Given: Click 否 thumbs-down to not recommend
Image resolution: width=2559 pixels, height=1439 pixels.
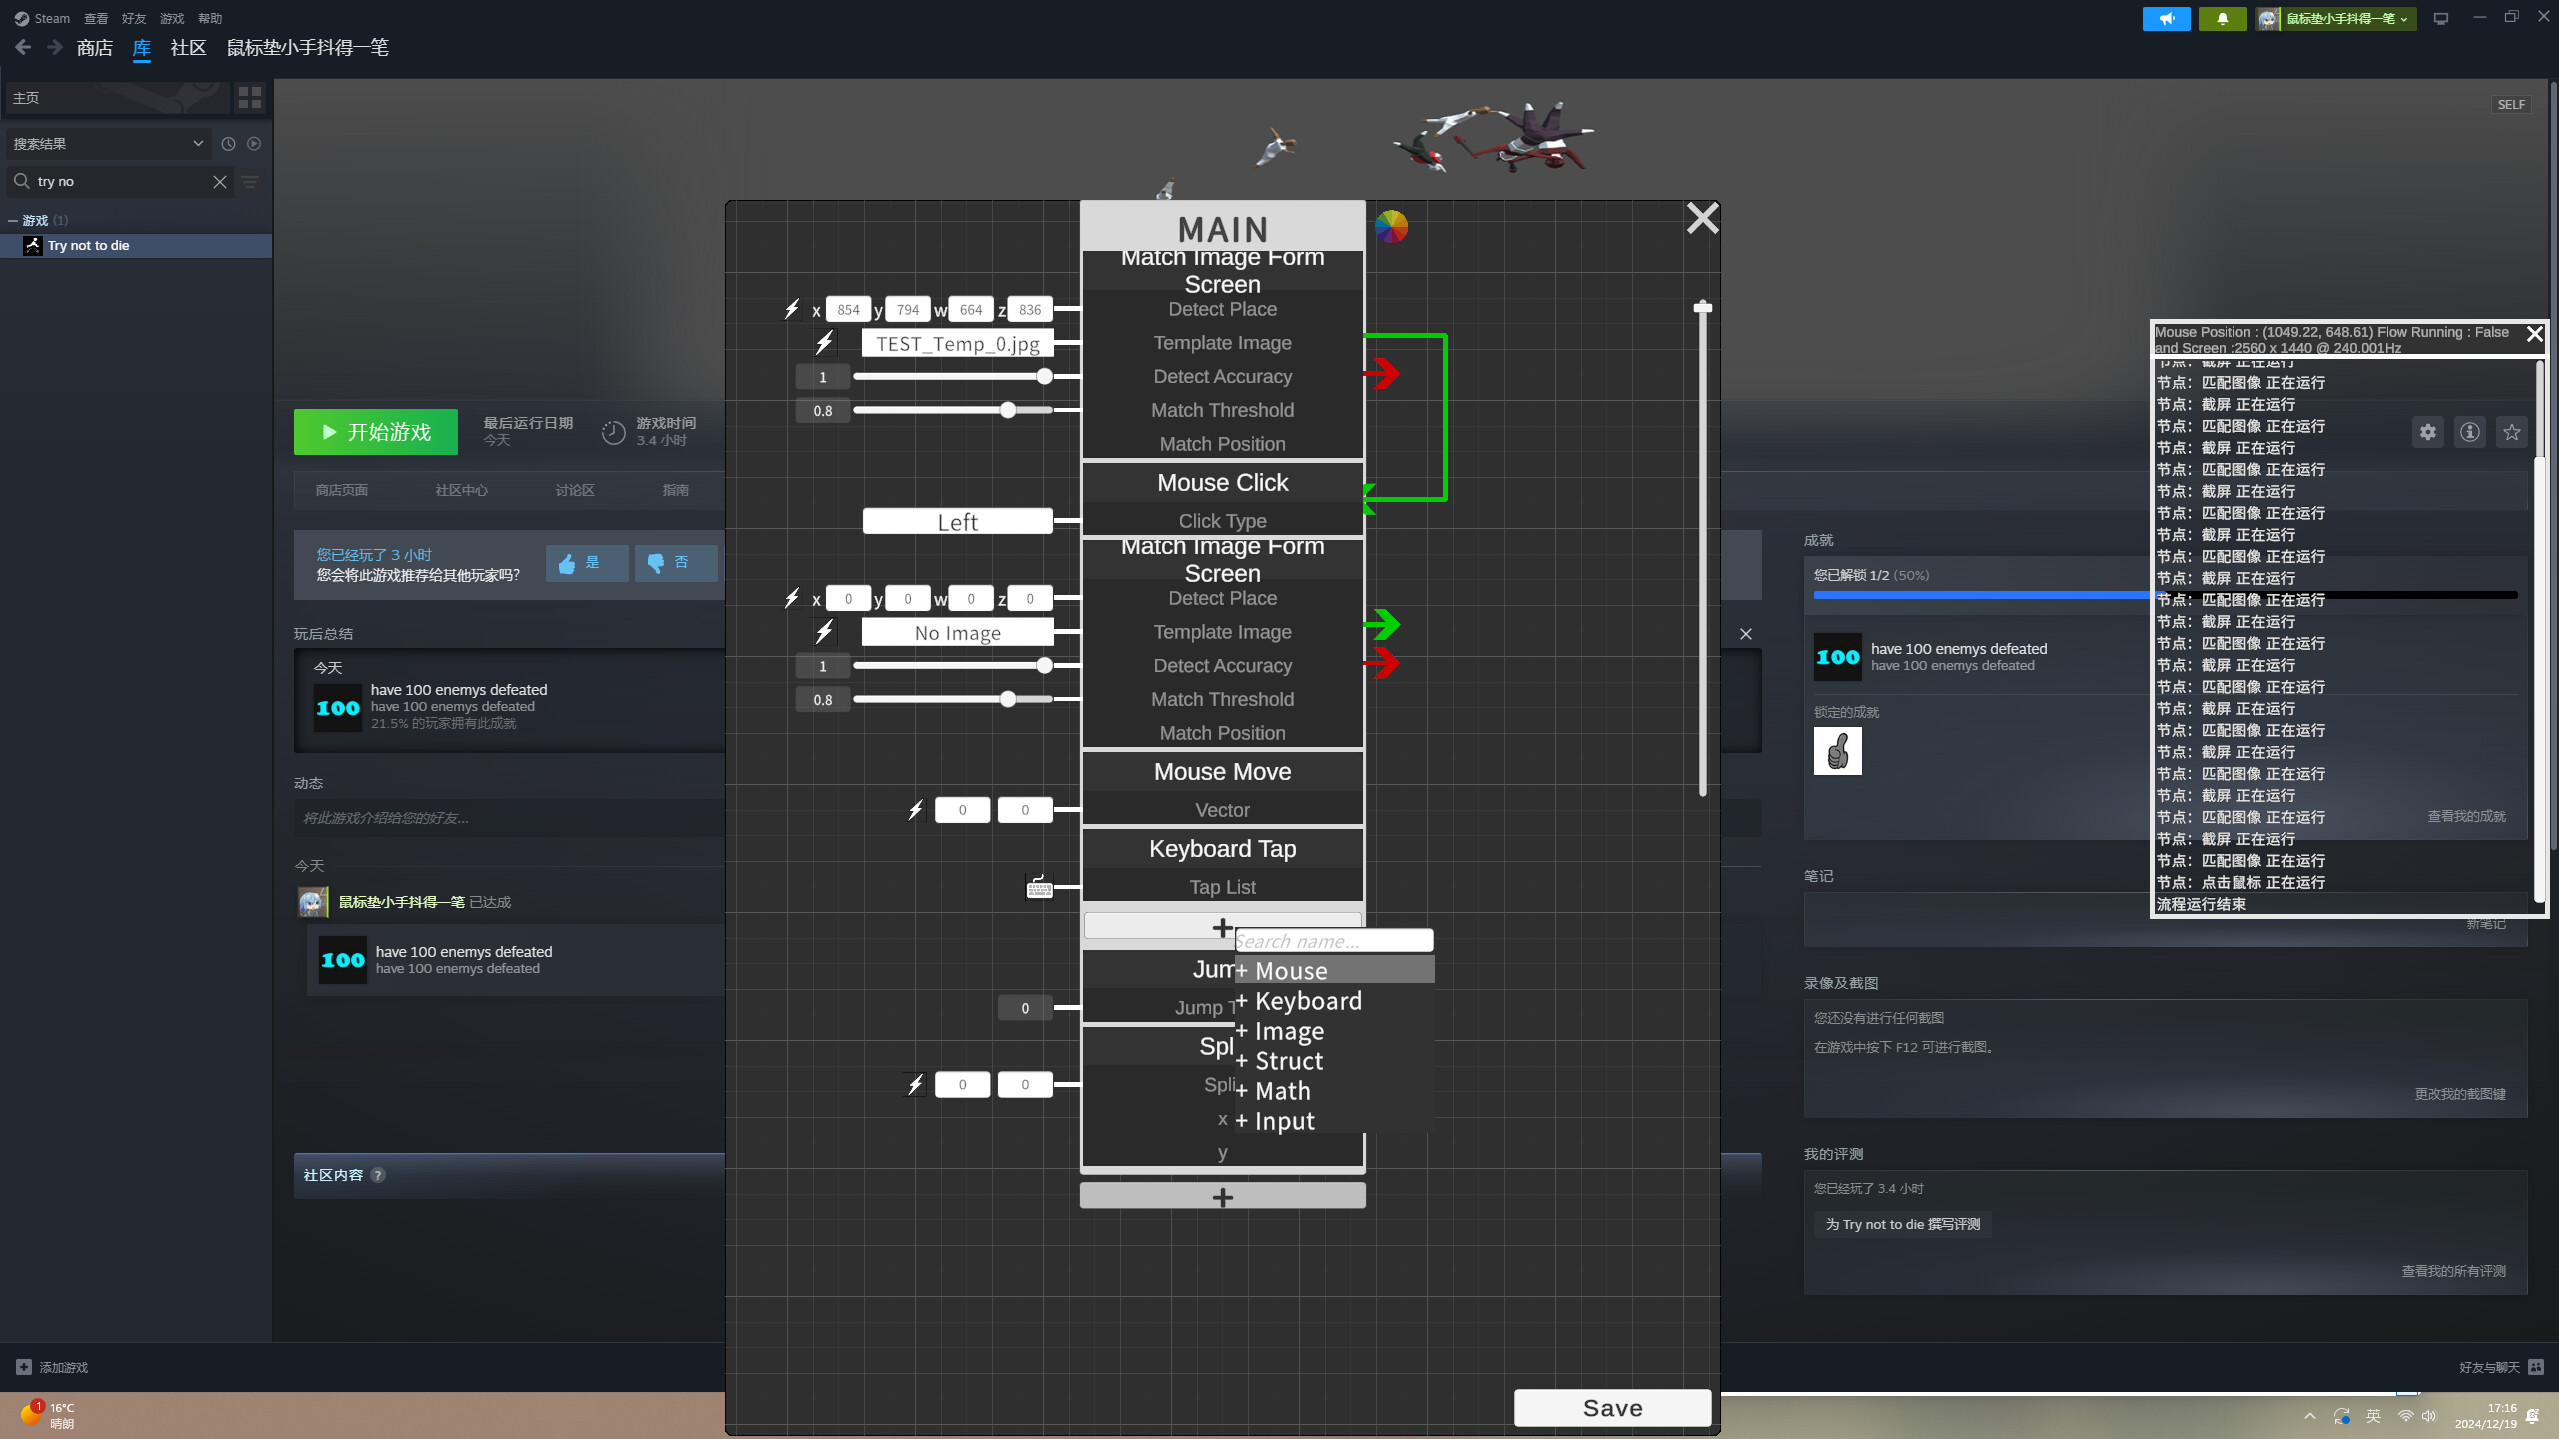Looking at the screenshot, I should [676, 563].
